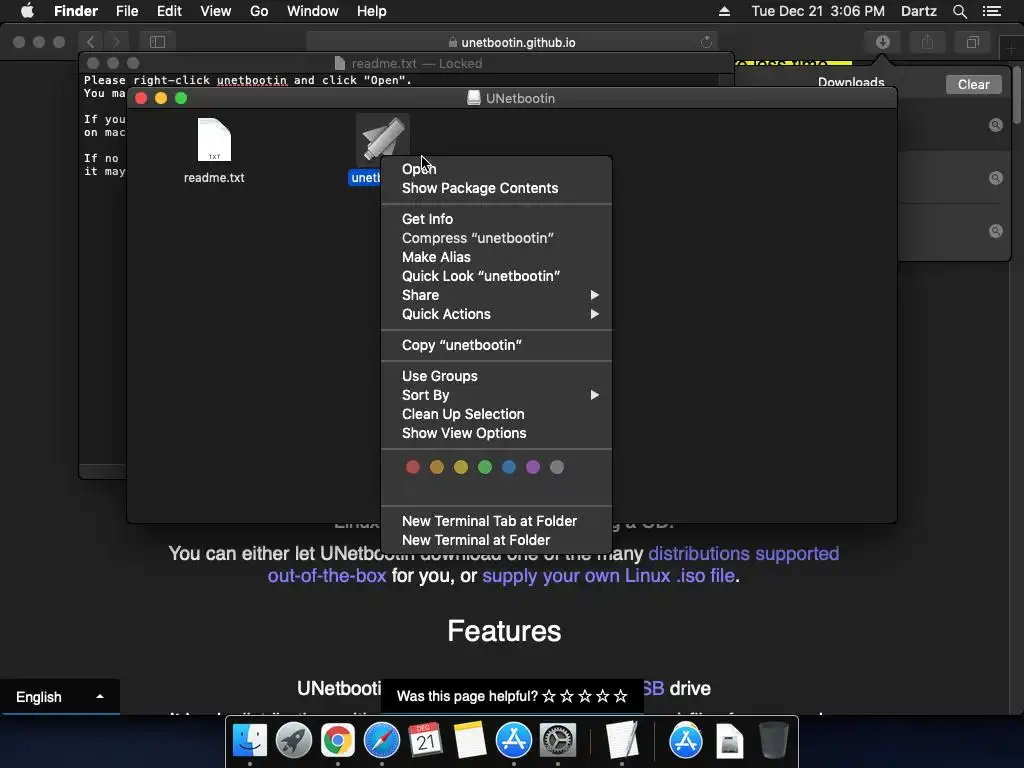Open the English language dropdown
The image size is (1024, 768).
(59, 697)
